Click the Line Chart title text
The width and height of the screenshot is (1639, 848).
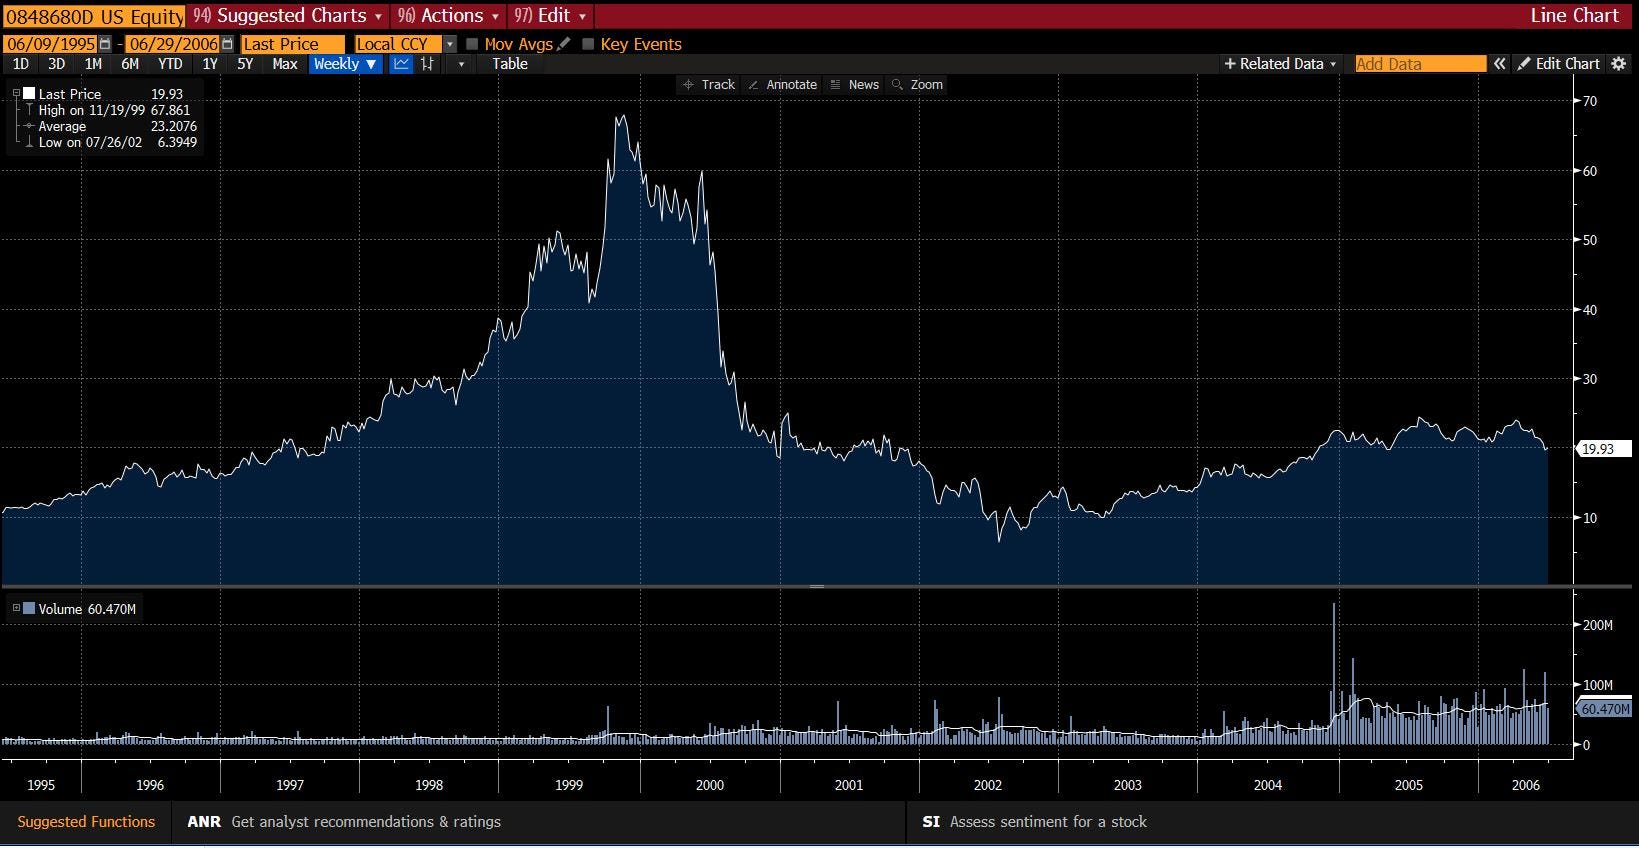point(1574,16)
